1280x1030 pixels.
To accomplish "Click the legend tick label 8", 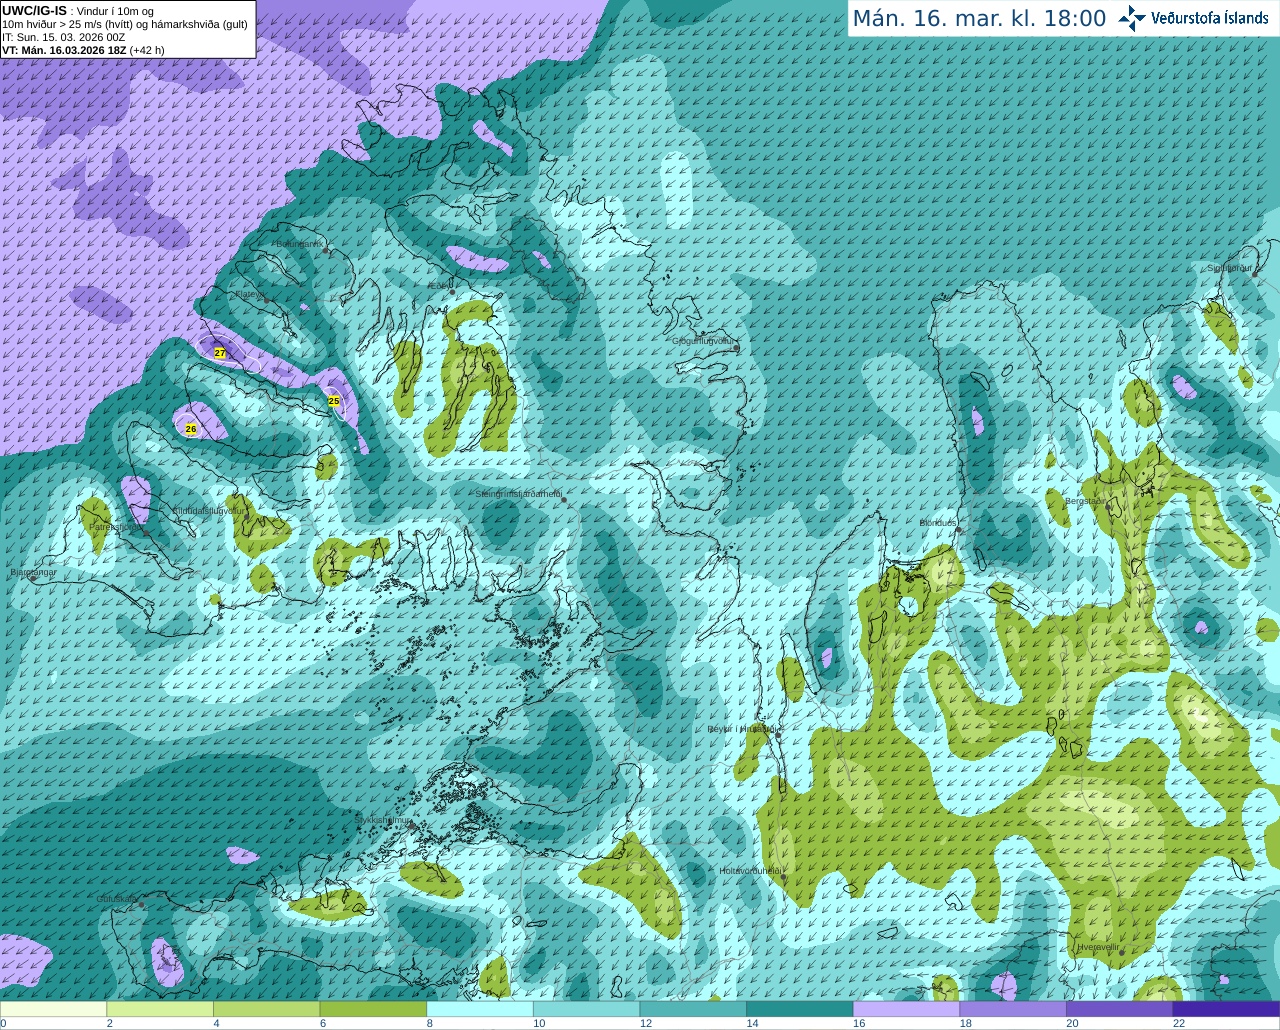I will 429,1023.
